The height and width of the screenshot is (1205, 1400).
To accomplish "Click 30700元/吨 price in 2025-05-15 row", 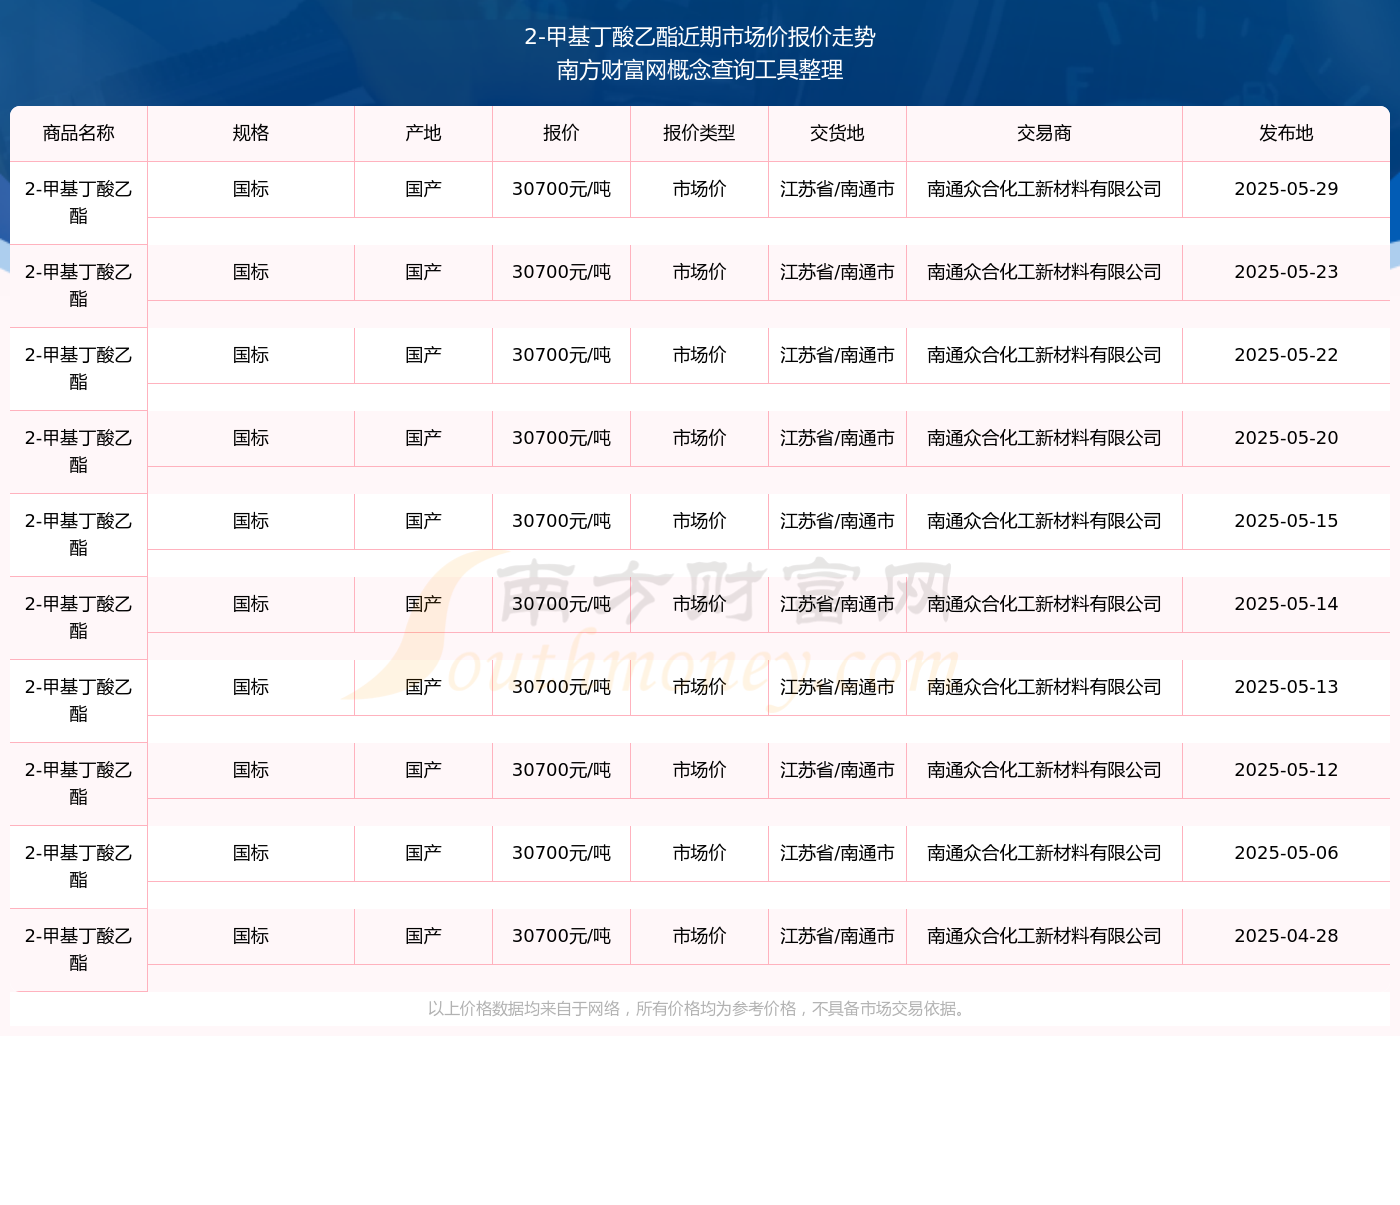I will point(562,521).
